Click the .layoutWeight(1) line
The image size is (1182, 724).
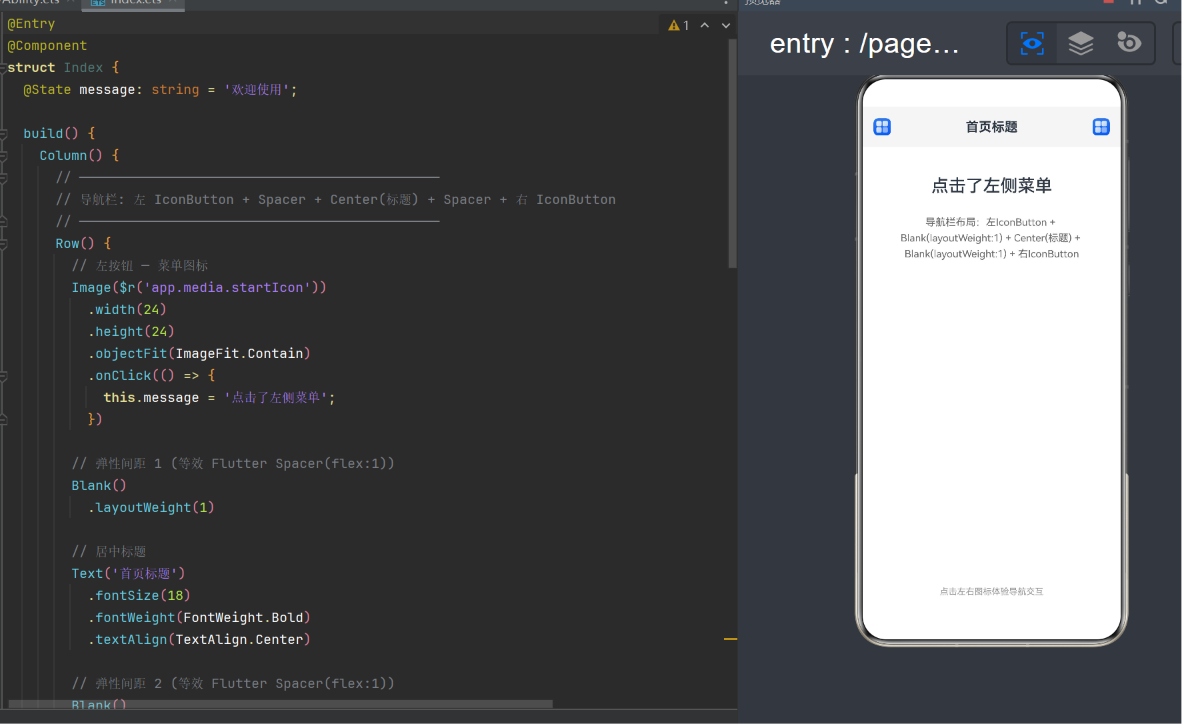point(151,508)
